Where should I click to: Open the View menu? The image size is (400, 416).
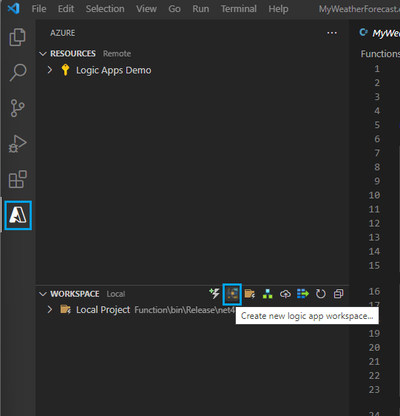pyautogui.click(x=146, y=9)
